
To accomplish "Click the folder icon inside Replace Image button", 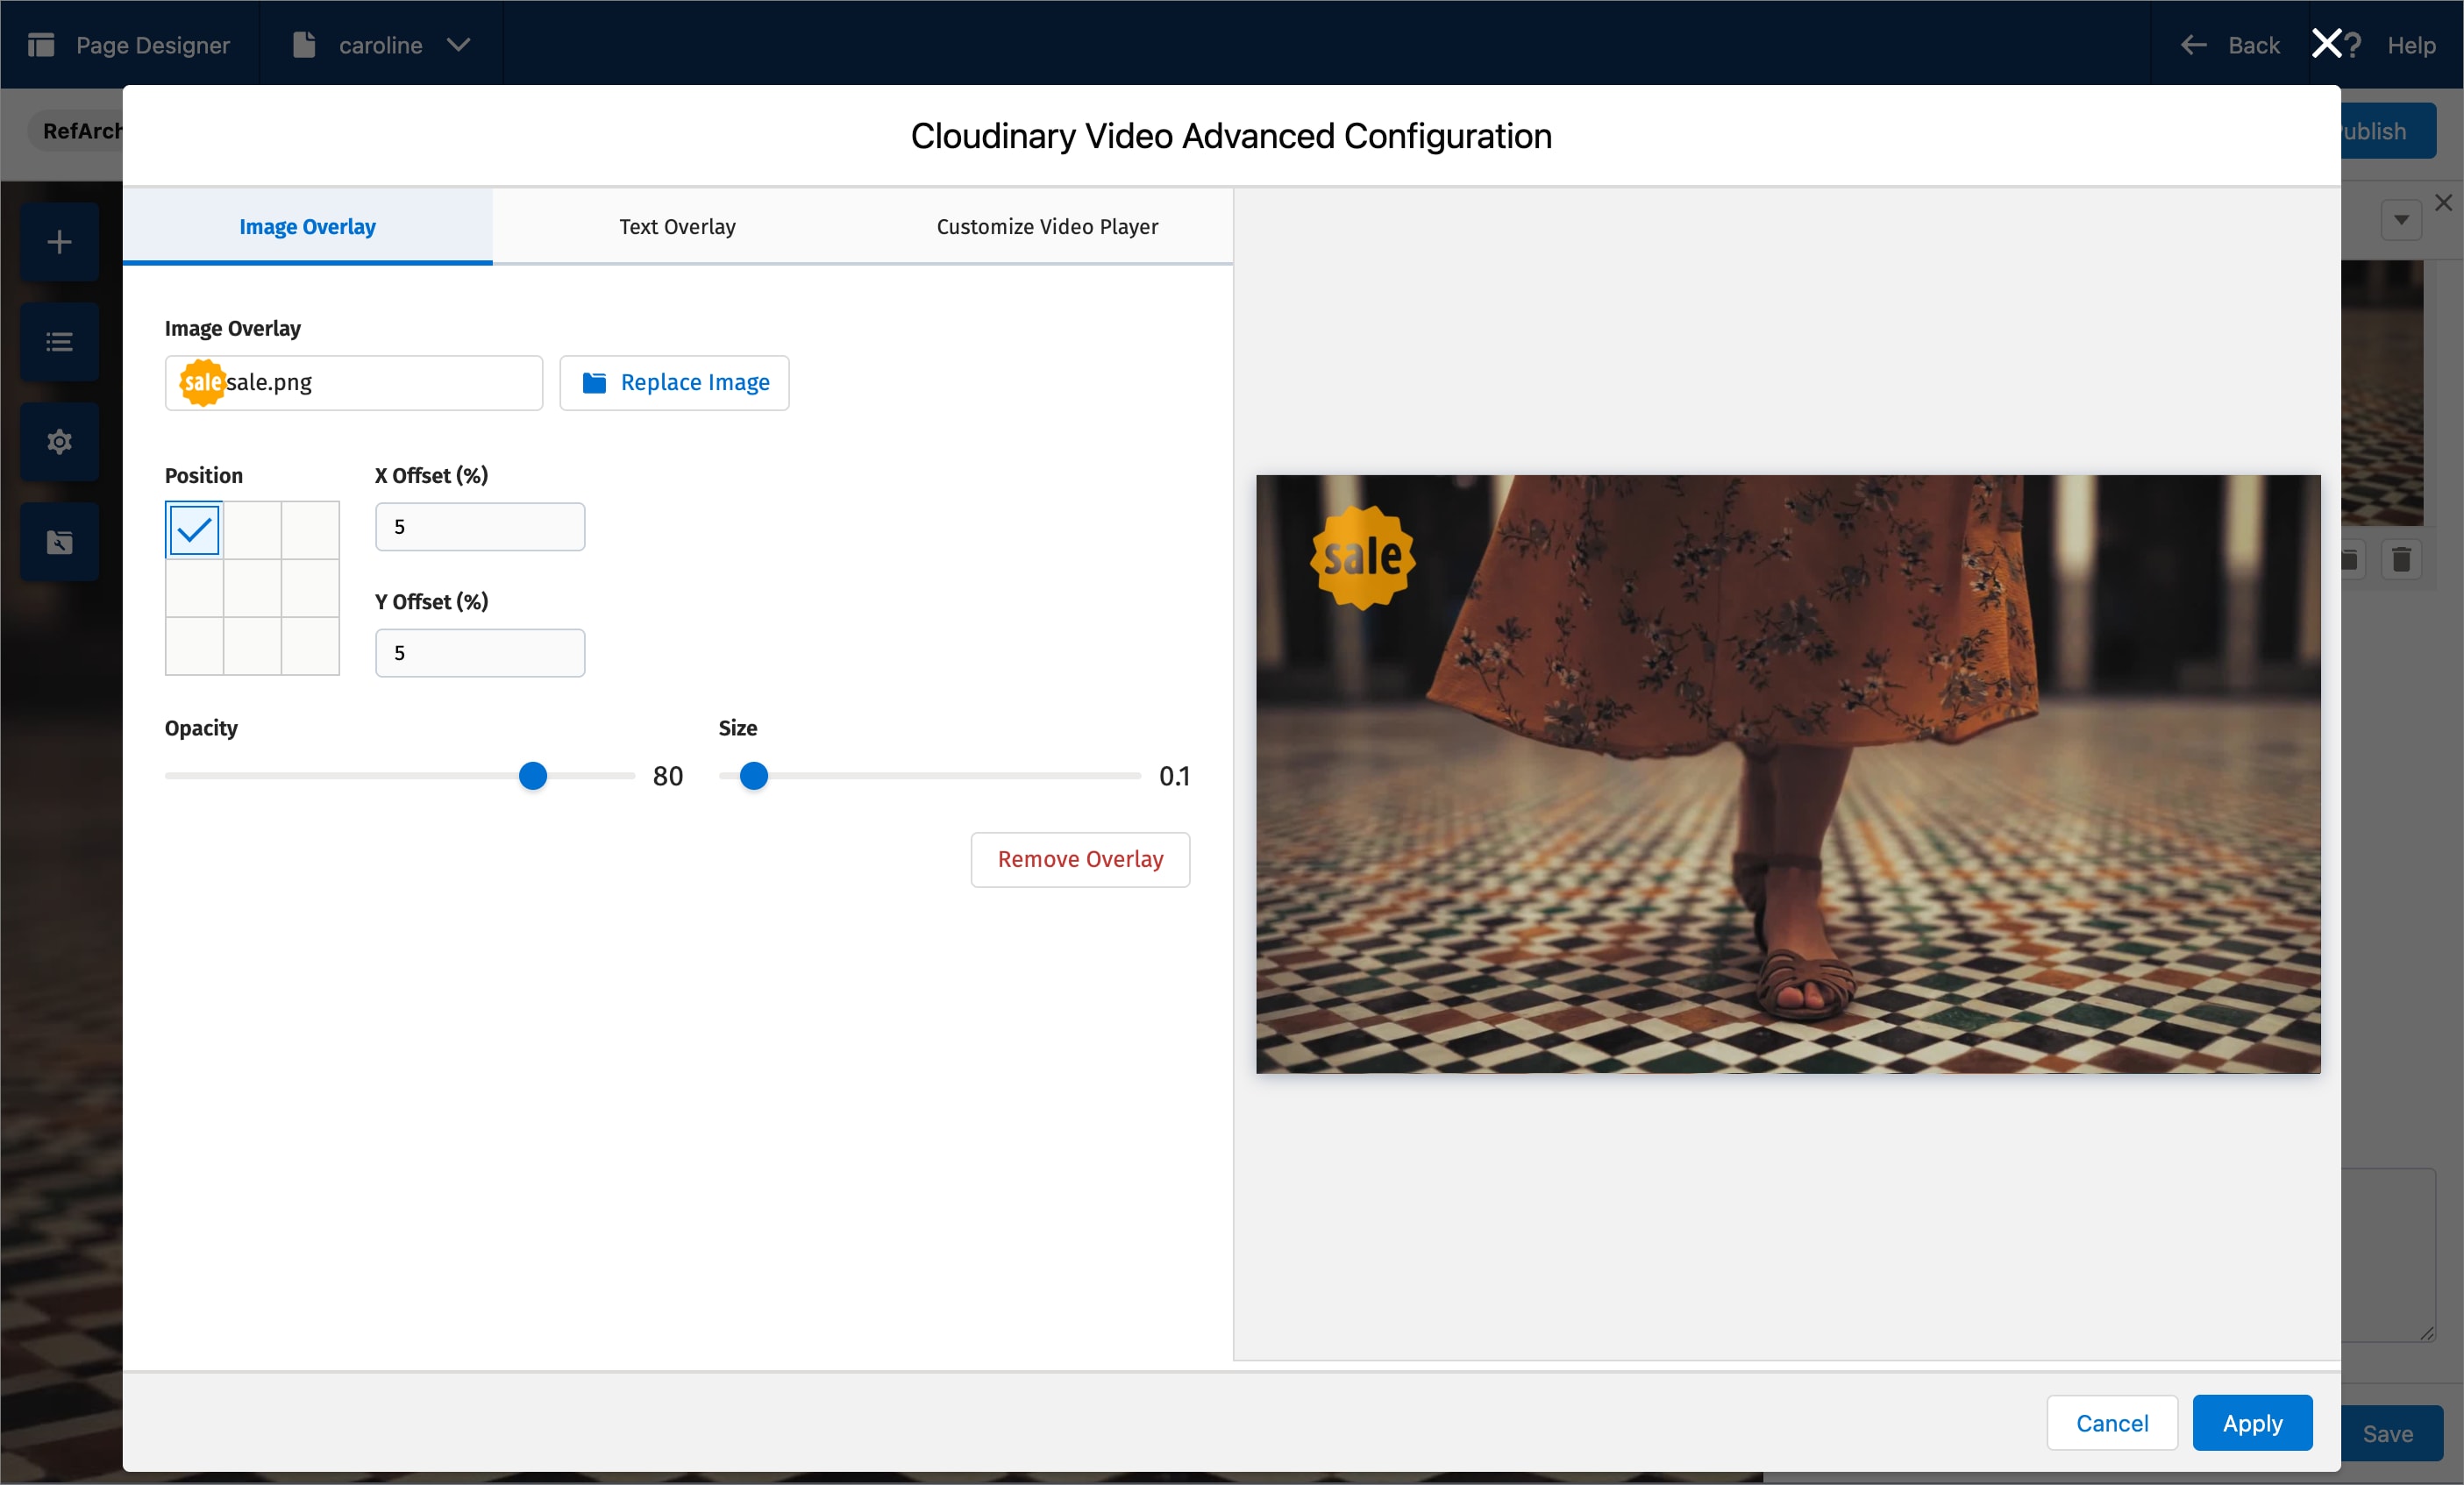I will pyautogui.click(x=594, y=383).
